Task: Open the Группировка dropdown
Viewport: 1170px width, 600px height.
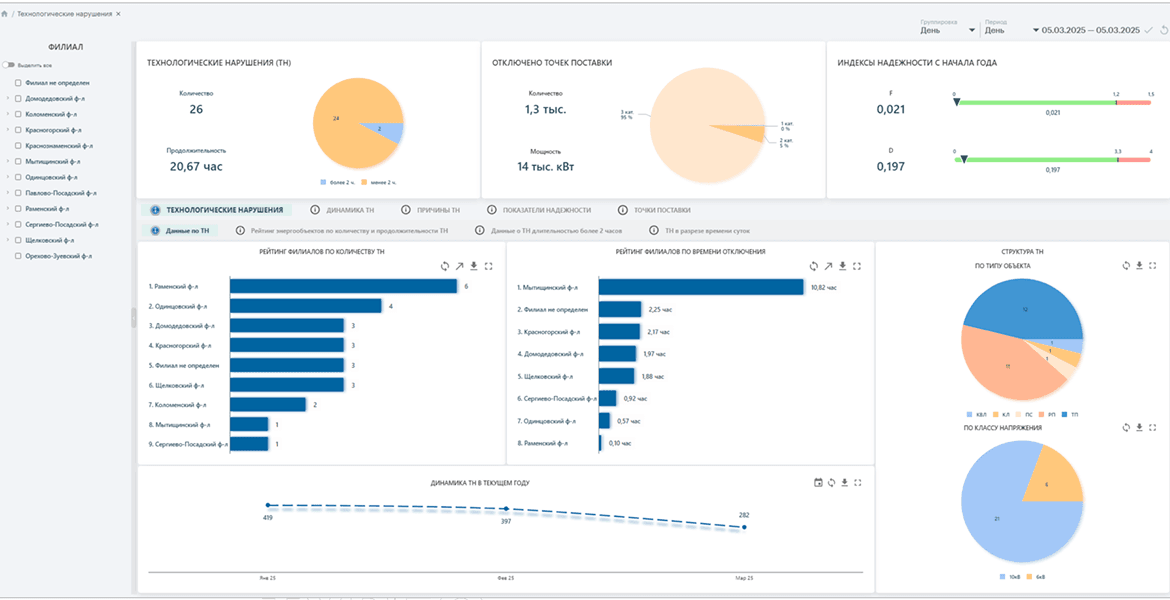Action: pos(948,30)
